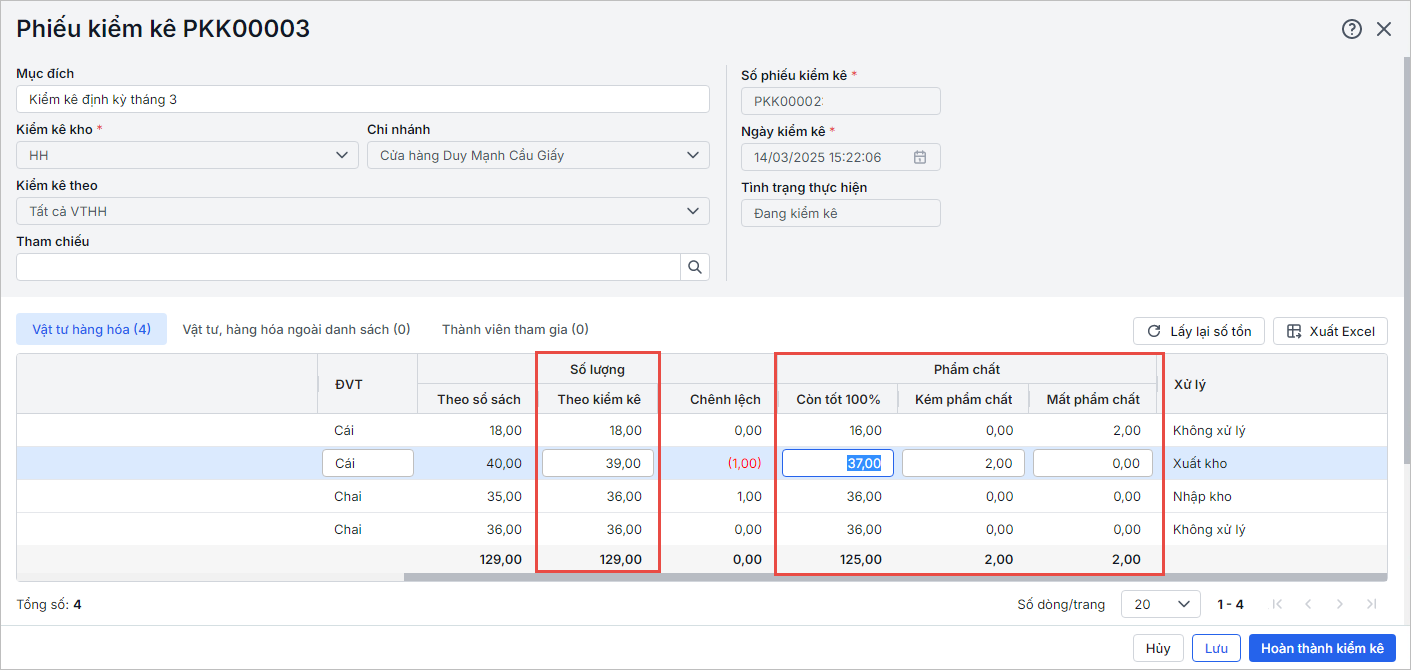This screenshot has width=1411, height=670.
Task: Open the calendar icon in Ngày kiểm kê
Action: [920, 157]
